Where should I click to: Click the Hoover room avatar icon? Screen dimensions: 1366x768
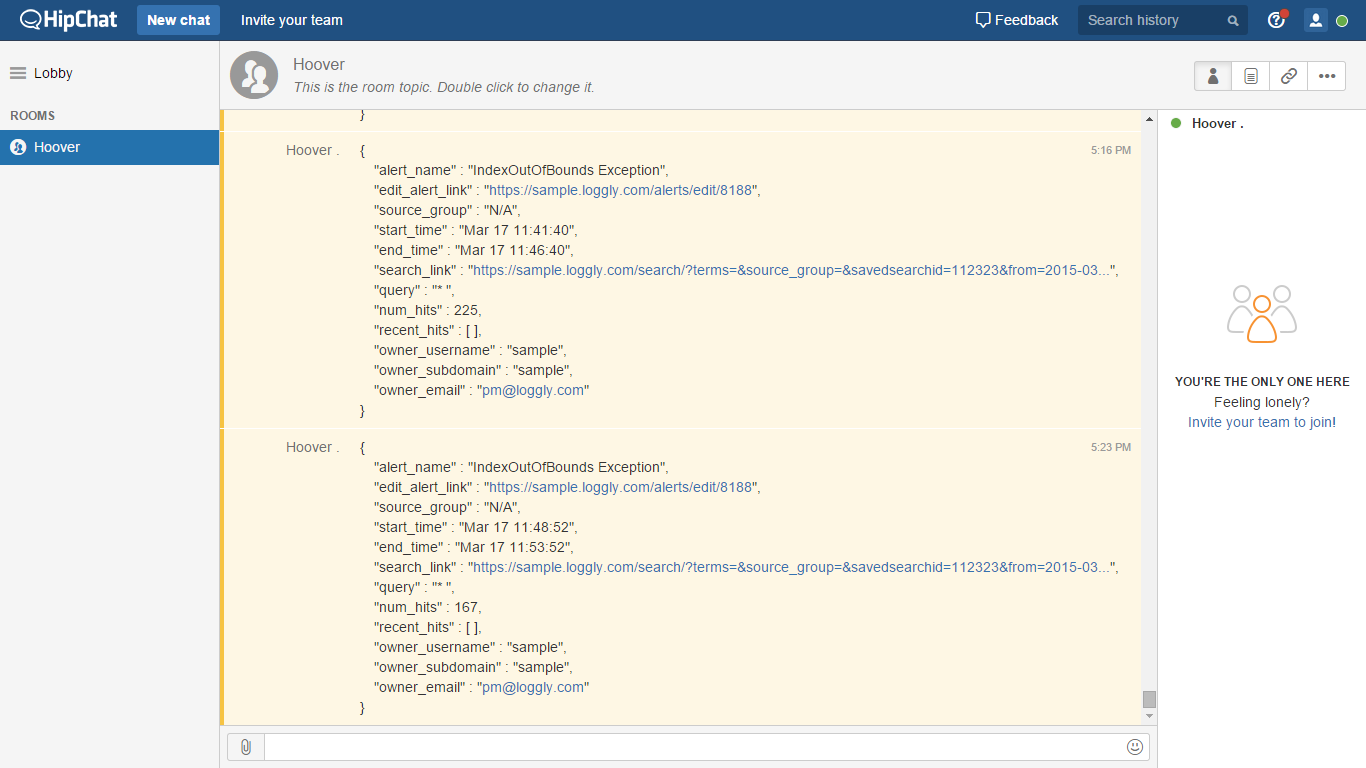[x=254, y=75]
